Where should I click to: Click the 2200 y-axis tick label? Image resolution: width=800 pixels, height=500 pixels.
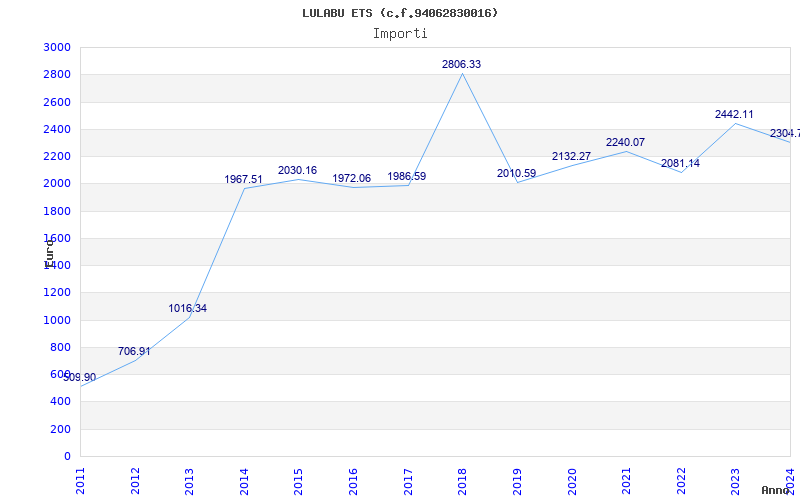coord(57,156)
